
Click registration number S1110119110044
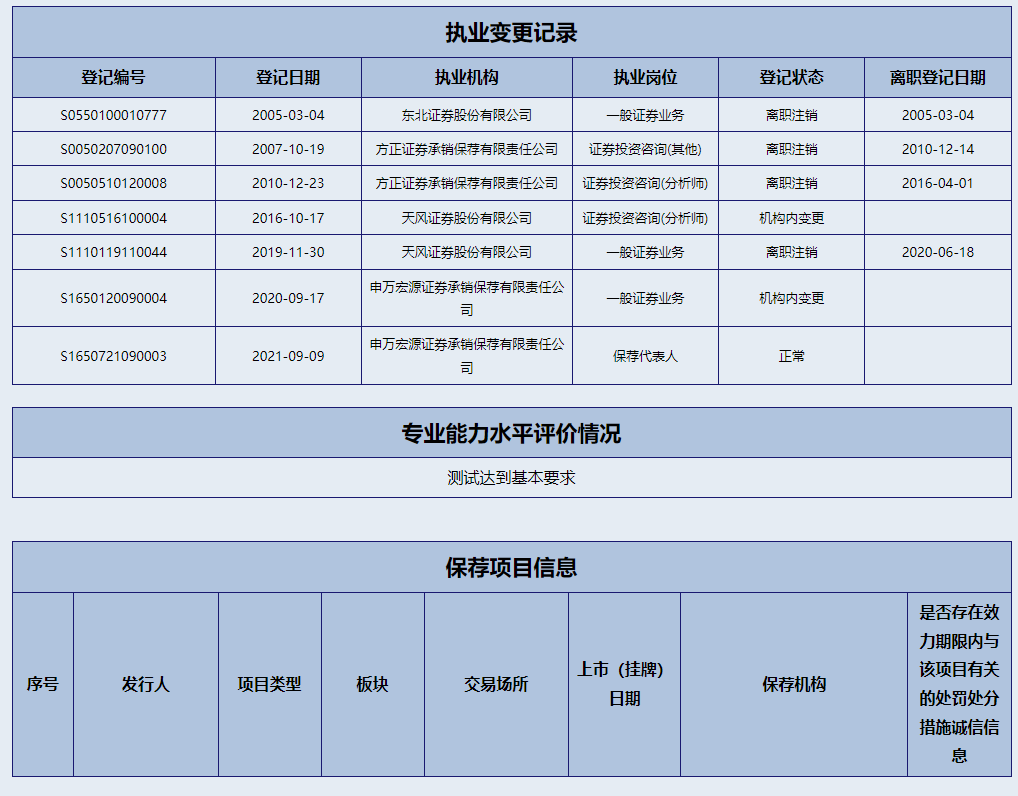coord(114,253)
